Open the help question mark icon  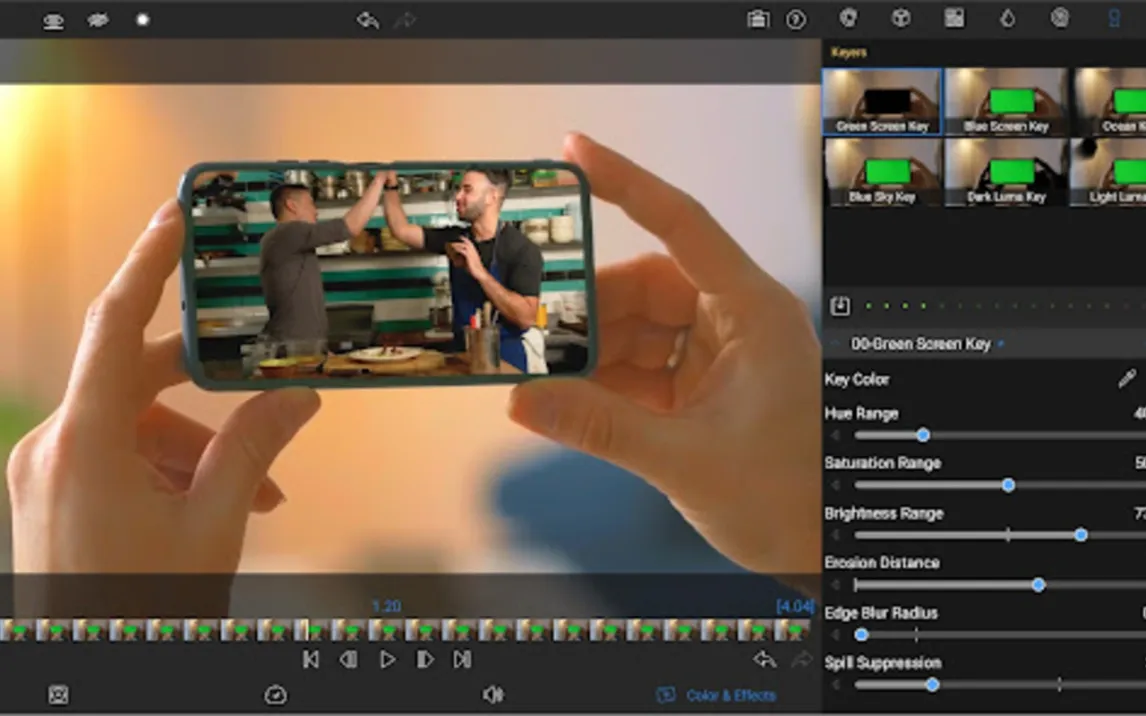pyautogui.click(x=796, y=20)
